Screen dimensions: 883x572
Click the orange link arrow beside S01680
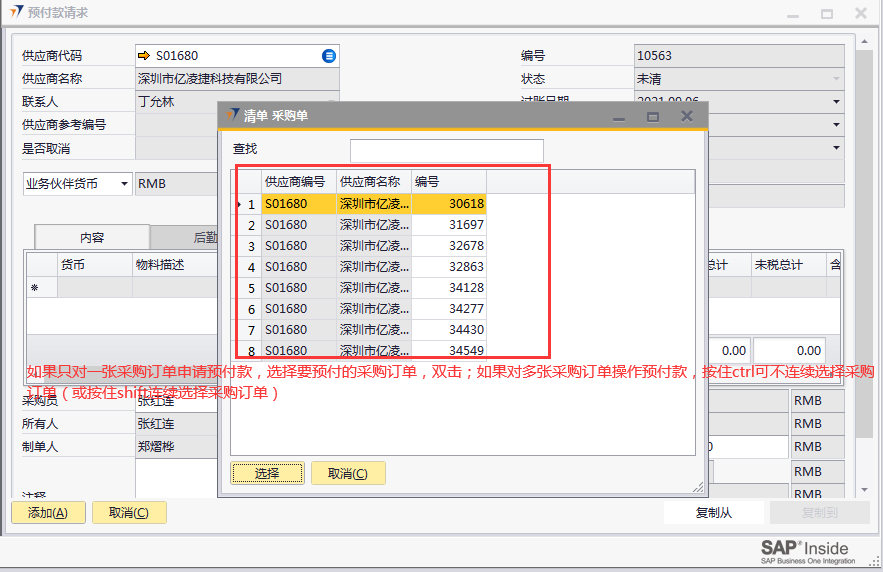coord(144,56)
